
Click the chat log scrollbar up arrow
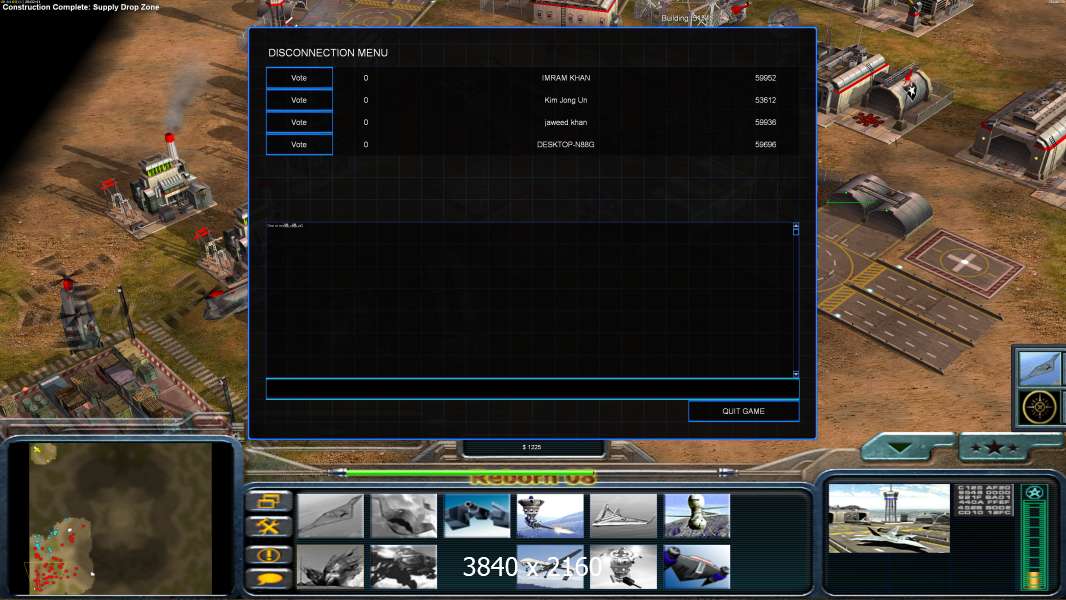click(796, 228)
